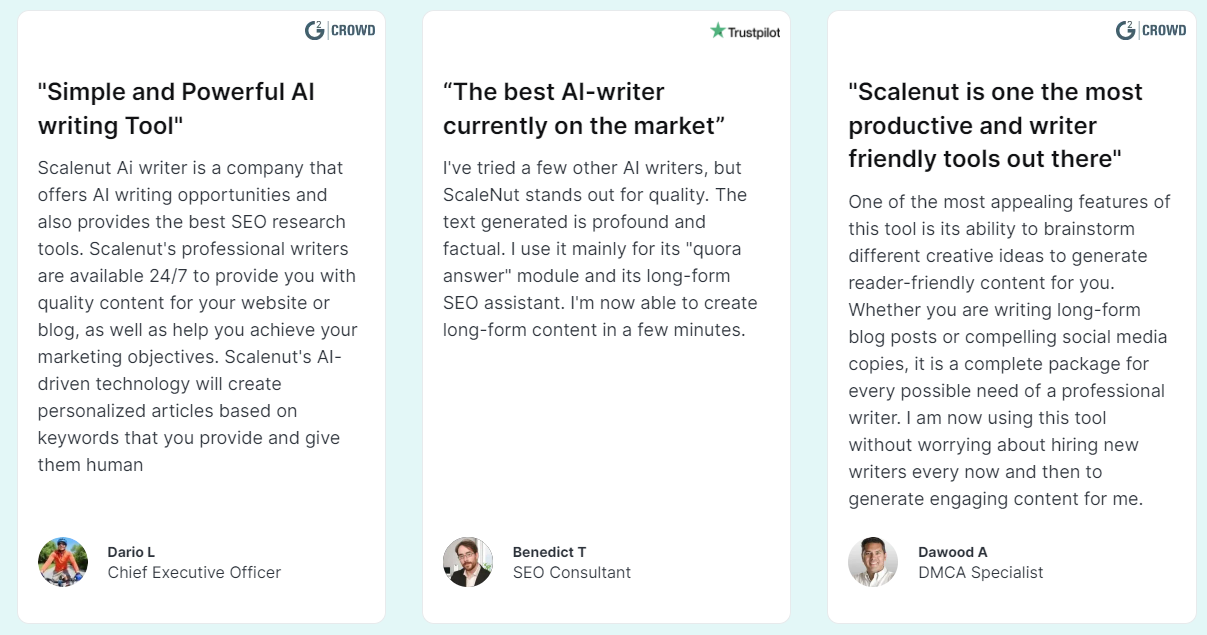Click the G2 Crowd logo on Dario L's review
Image resolution: width=1207 pixels, height=635 pixels.
point(340,31)
